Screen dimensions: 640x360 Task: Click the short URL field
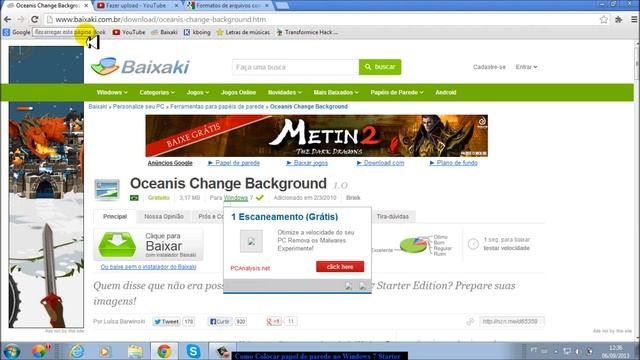pyautogui.click(x=511, y=322)
